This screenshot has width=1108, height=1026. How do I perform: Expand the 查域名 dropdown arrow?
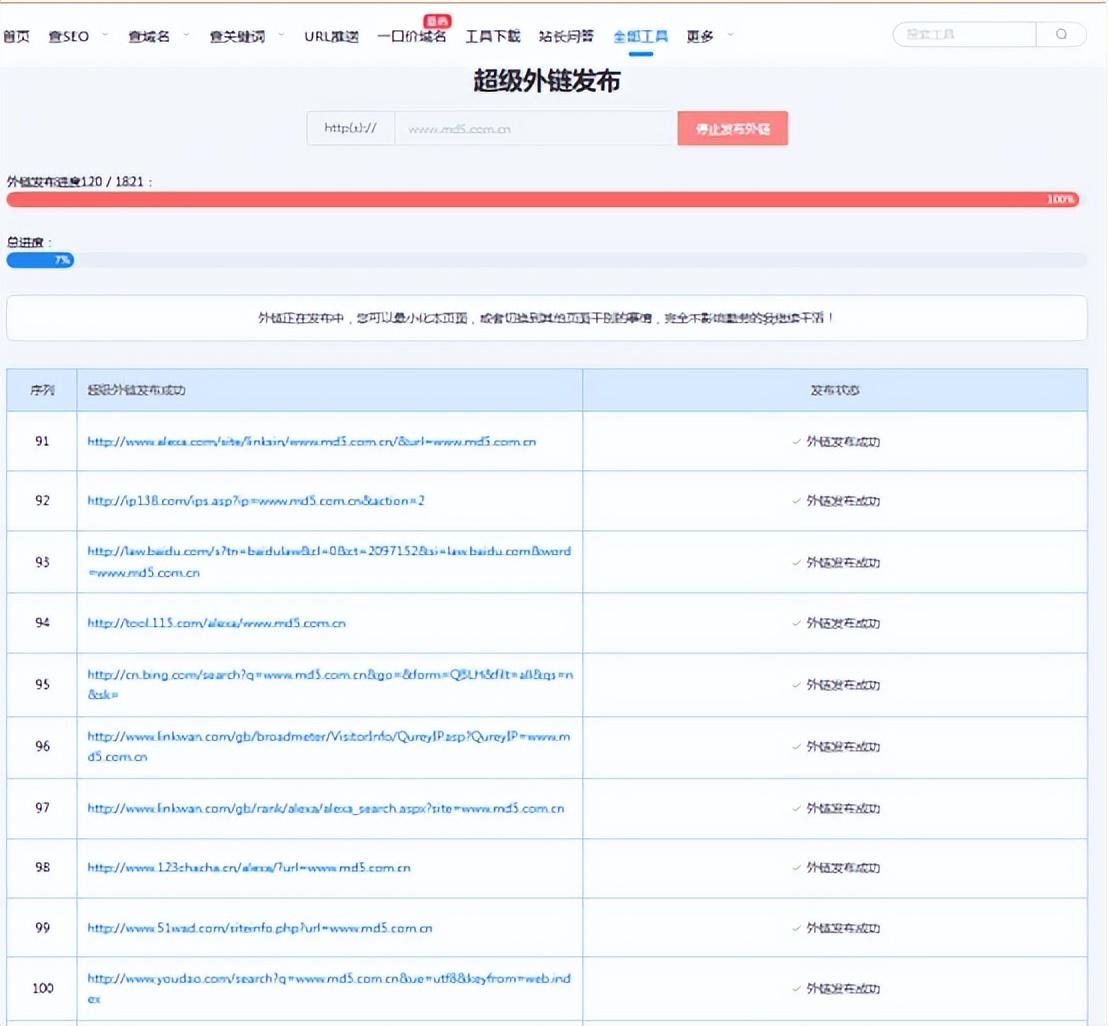[x=186, y=35]
